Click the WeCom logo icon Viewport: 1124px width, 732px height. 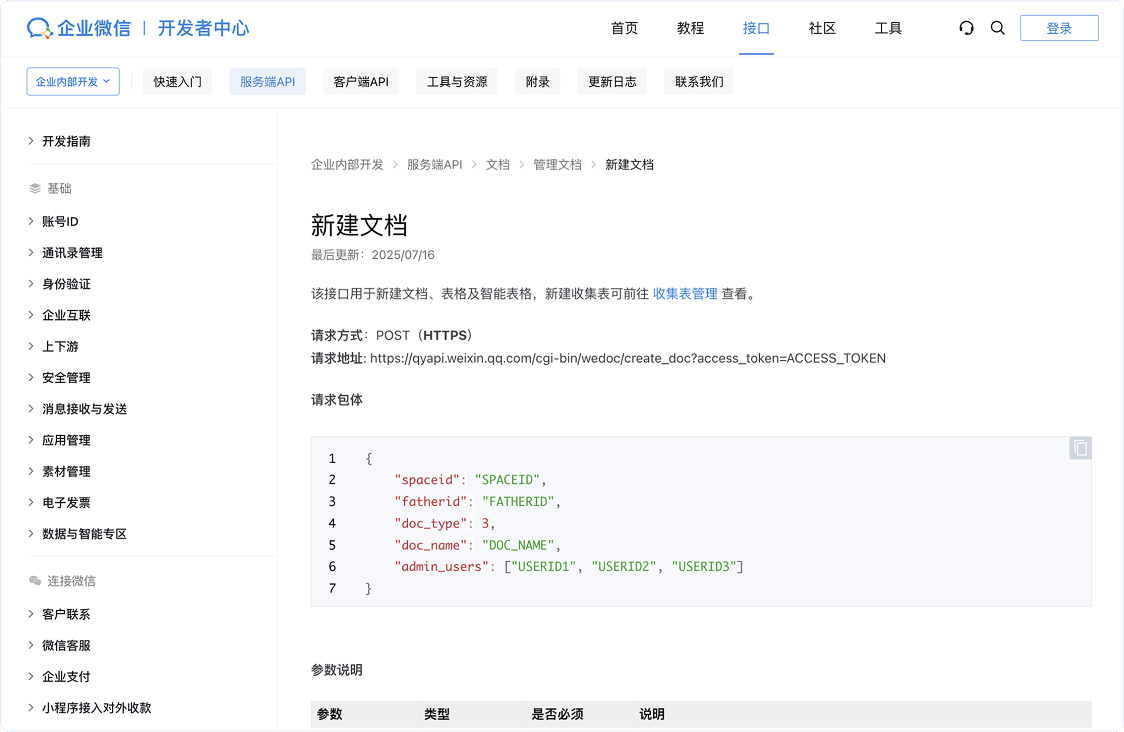pyautogui.click(x=40, y=28)
